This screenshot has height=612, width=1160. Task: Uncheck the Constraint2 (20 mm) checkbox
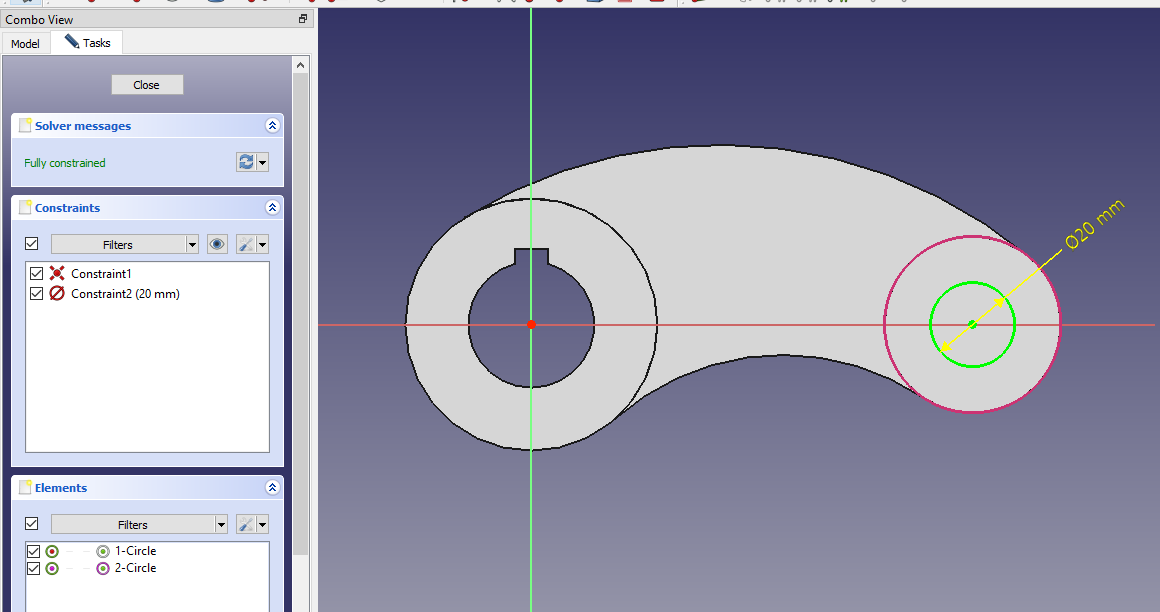(x=37, y=293)
